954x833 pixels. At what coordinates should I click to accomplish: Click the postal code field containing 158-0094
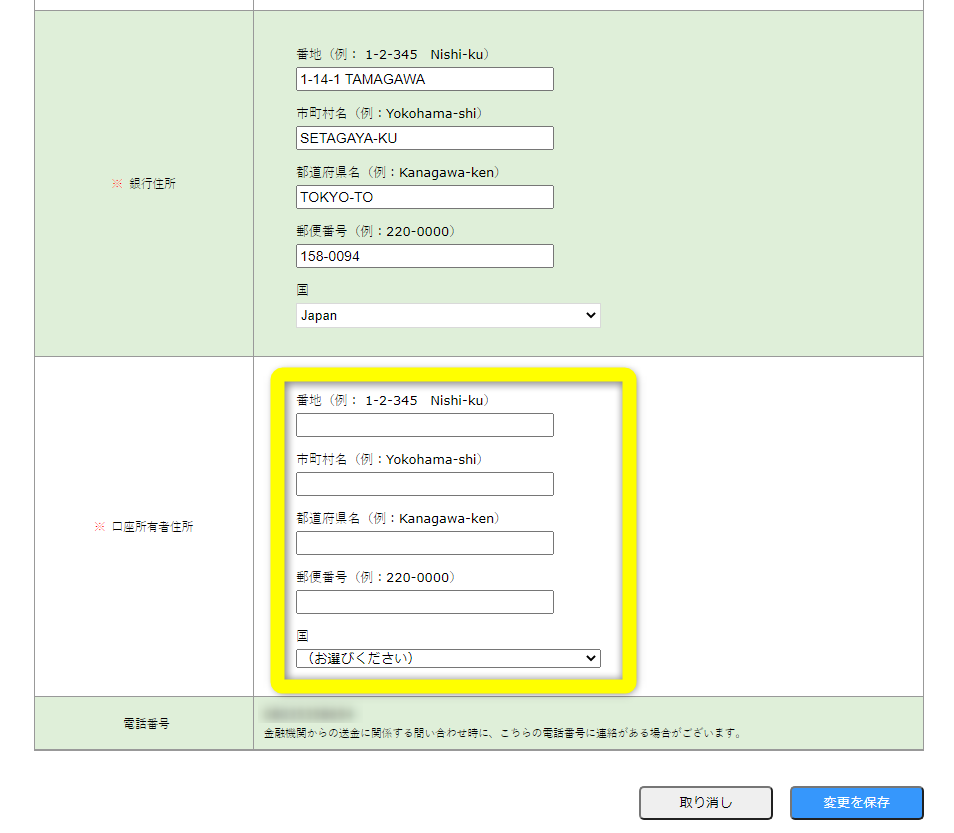[424, 256]
